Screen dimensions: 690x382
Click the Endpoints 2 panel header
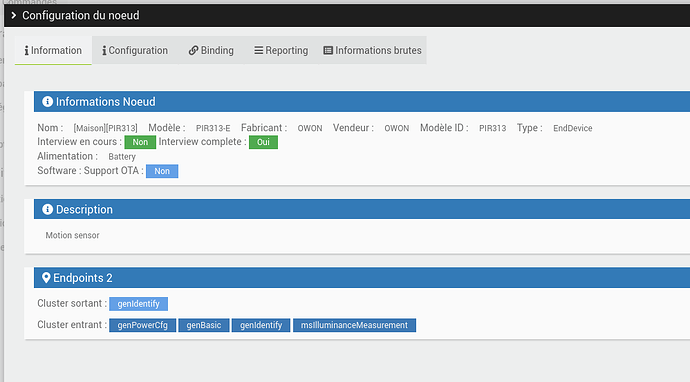362,278
